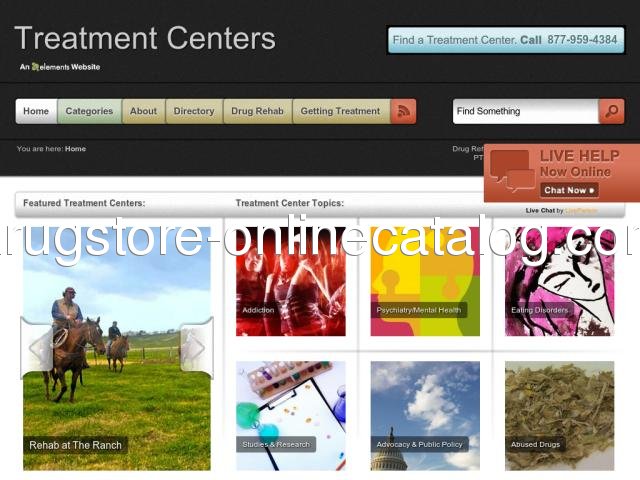Go to the About page
The width and height of the screenshot is (640, 480).
[x=144, y=111]
